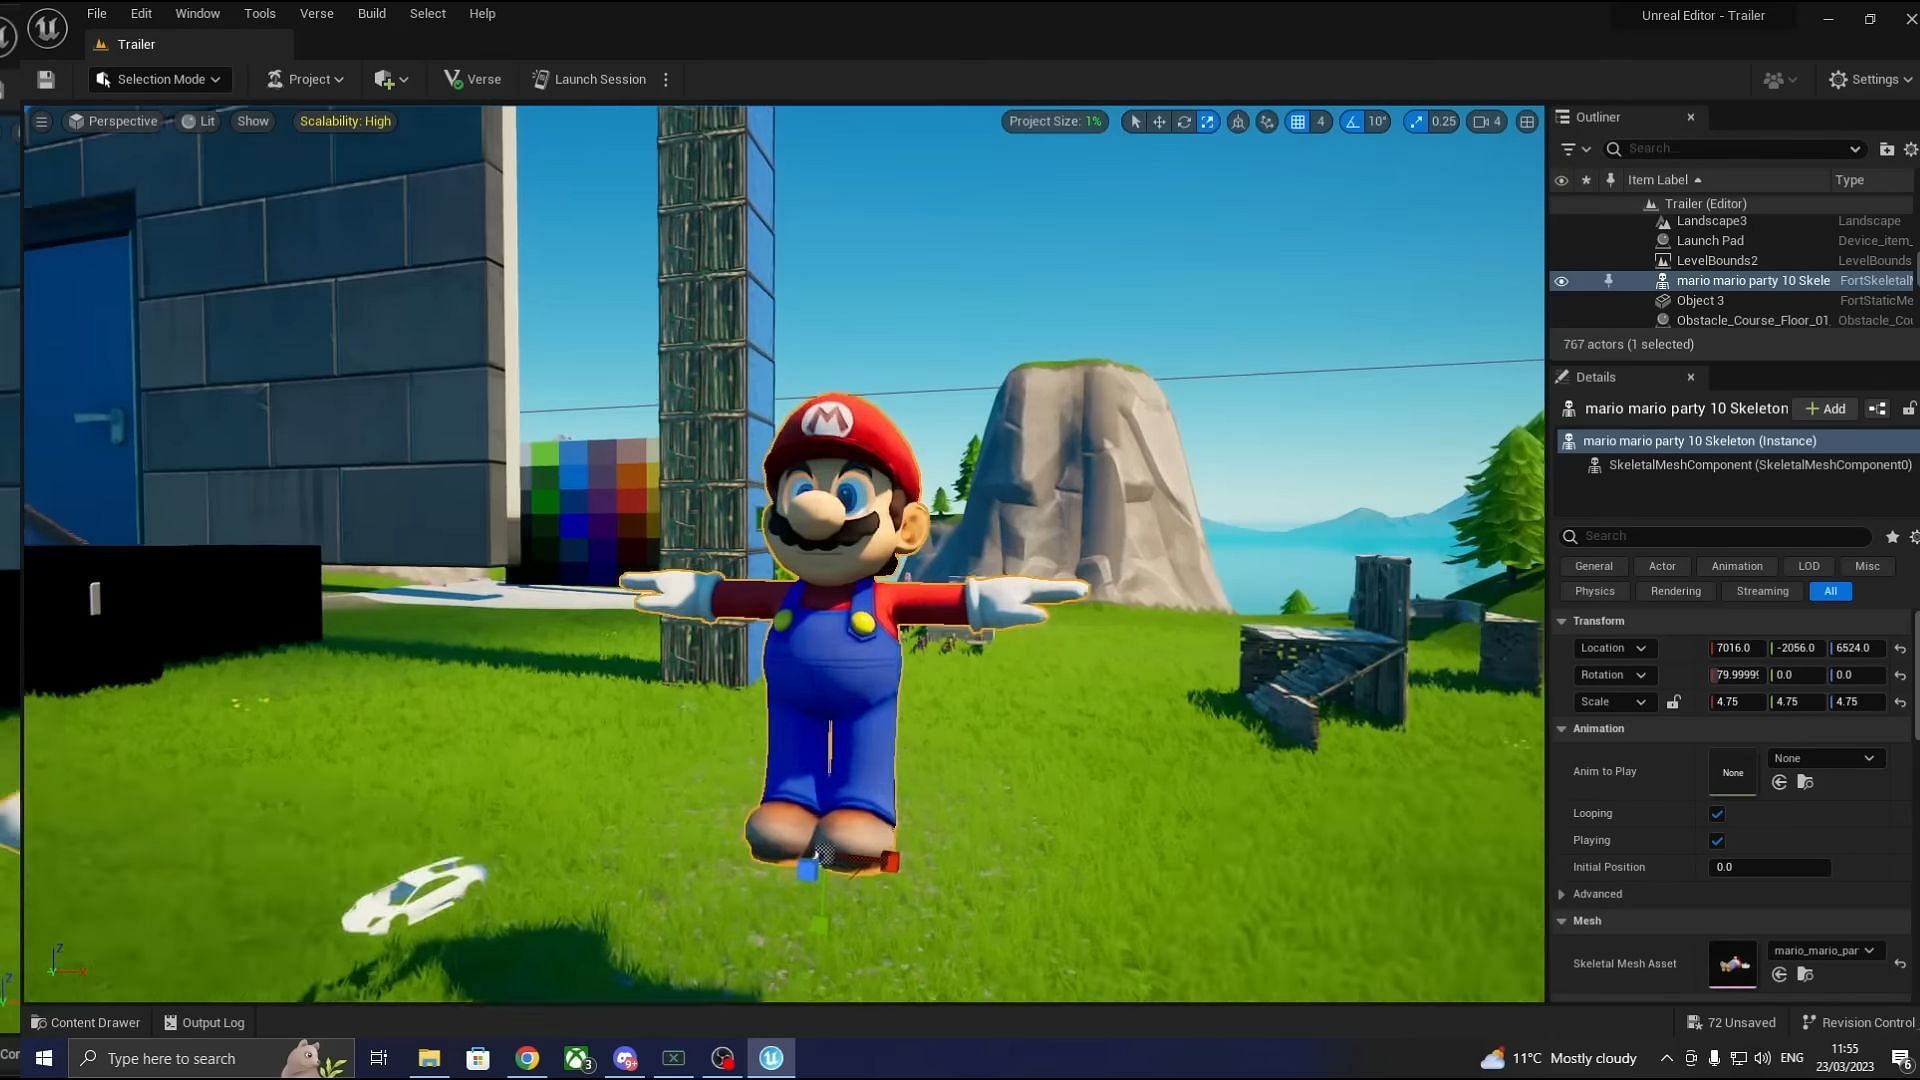Click the Scalability: High button

click(345, 122)
